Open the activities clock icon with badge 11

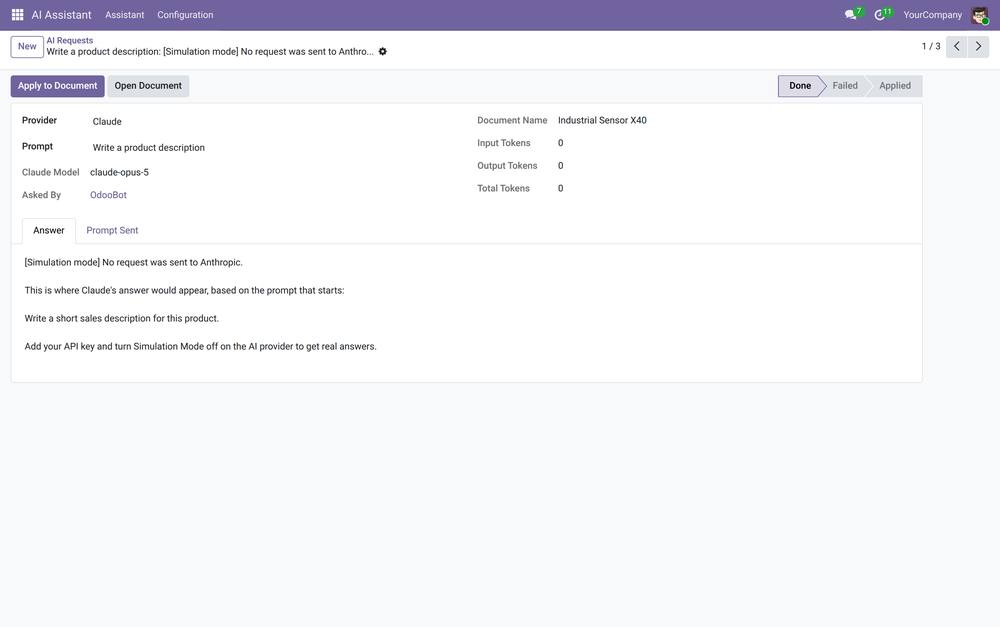(882, 14)
